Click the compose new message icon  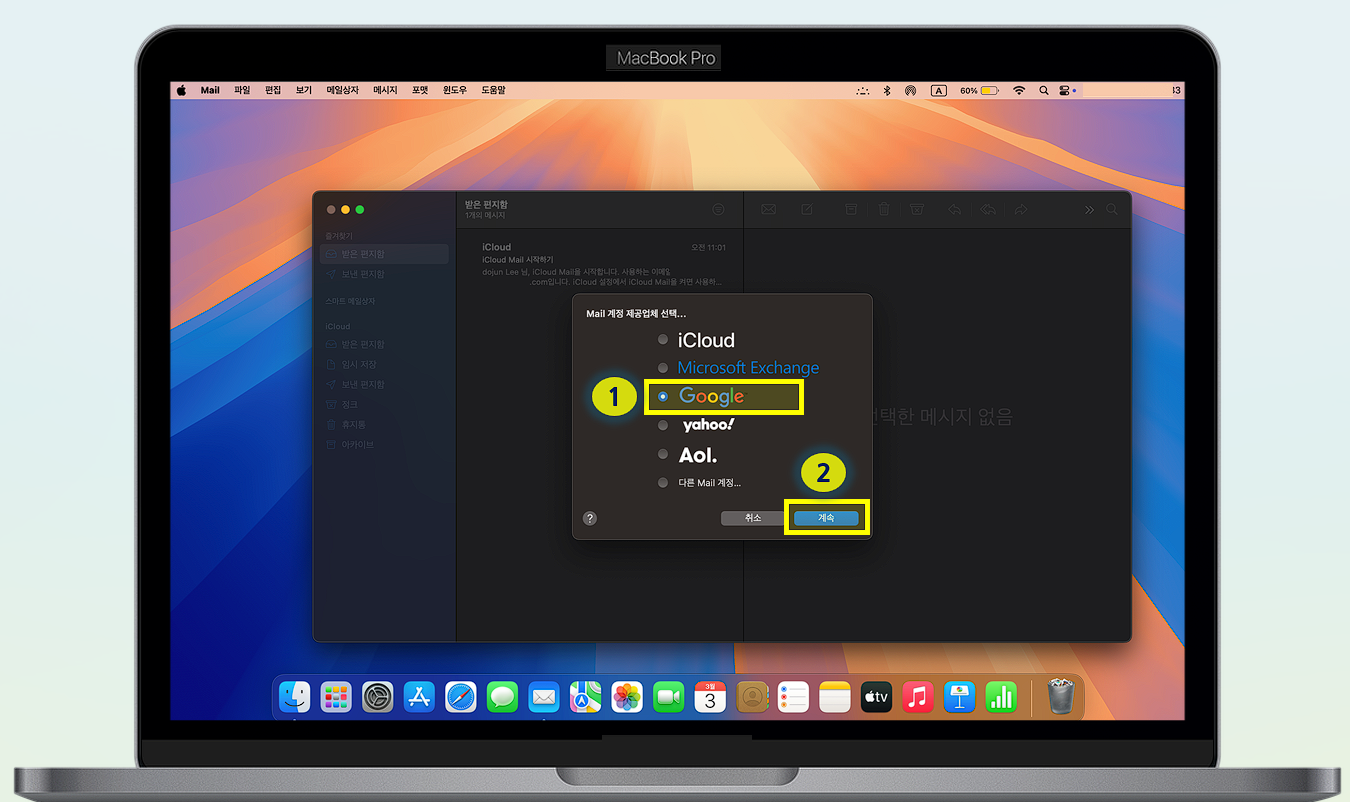806,210
